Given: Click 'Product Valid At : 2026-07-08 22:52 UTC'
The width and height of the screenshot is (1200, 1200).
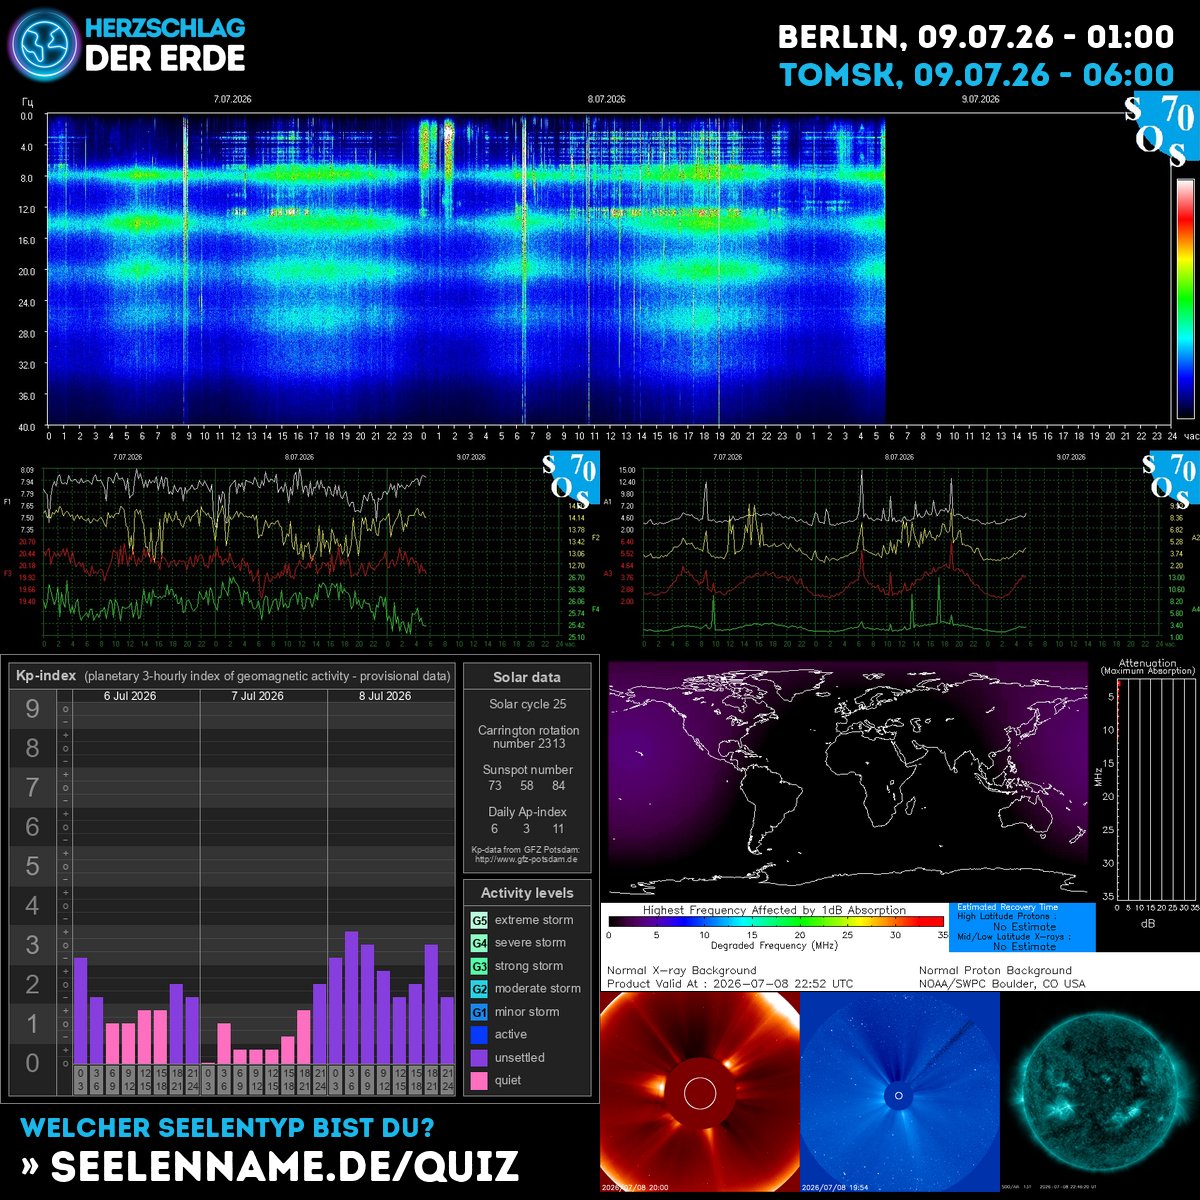Looking at the screenshot, I should click(x=730, y=984).
